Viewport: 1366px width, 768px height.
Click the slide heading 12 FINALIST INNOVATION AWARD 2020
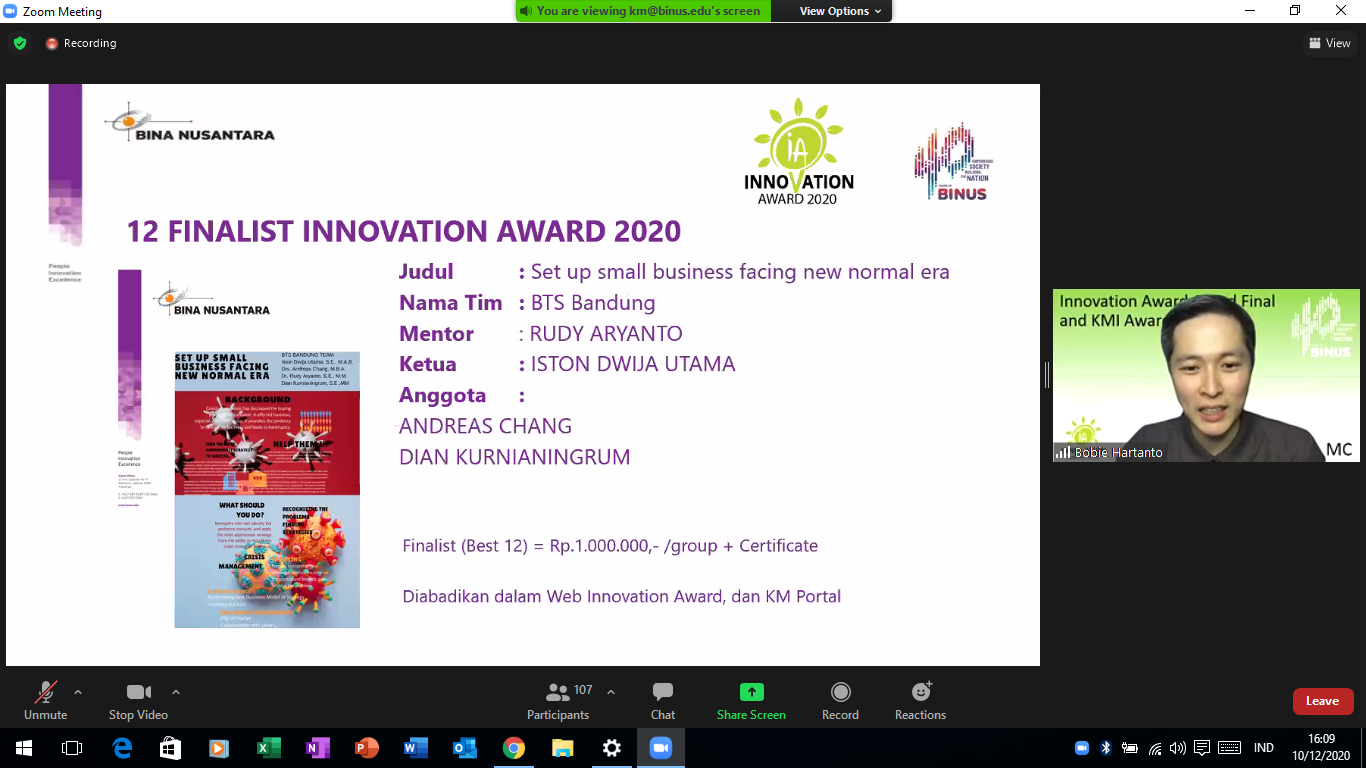pyautogui.click(x=403, y=231)
